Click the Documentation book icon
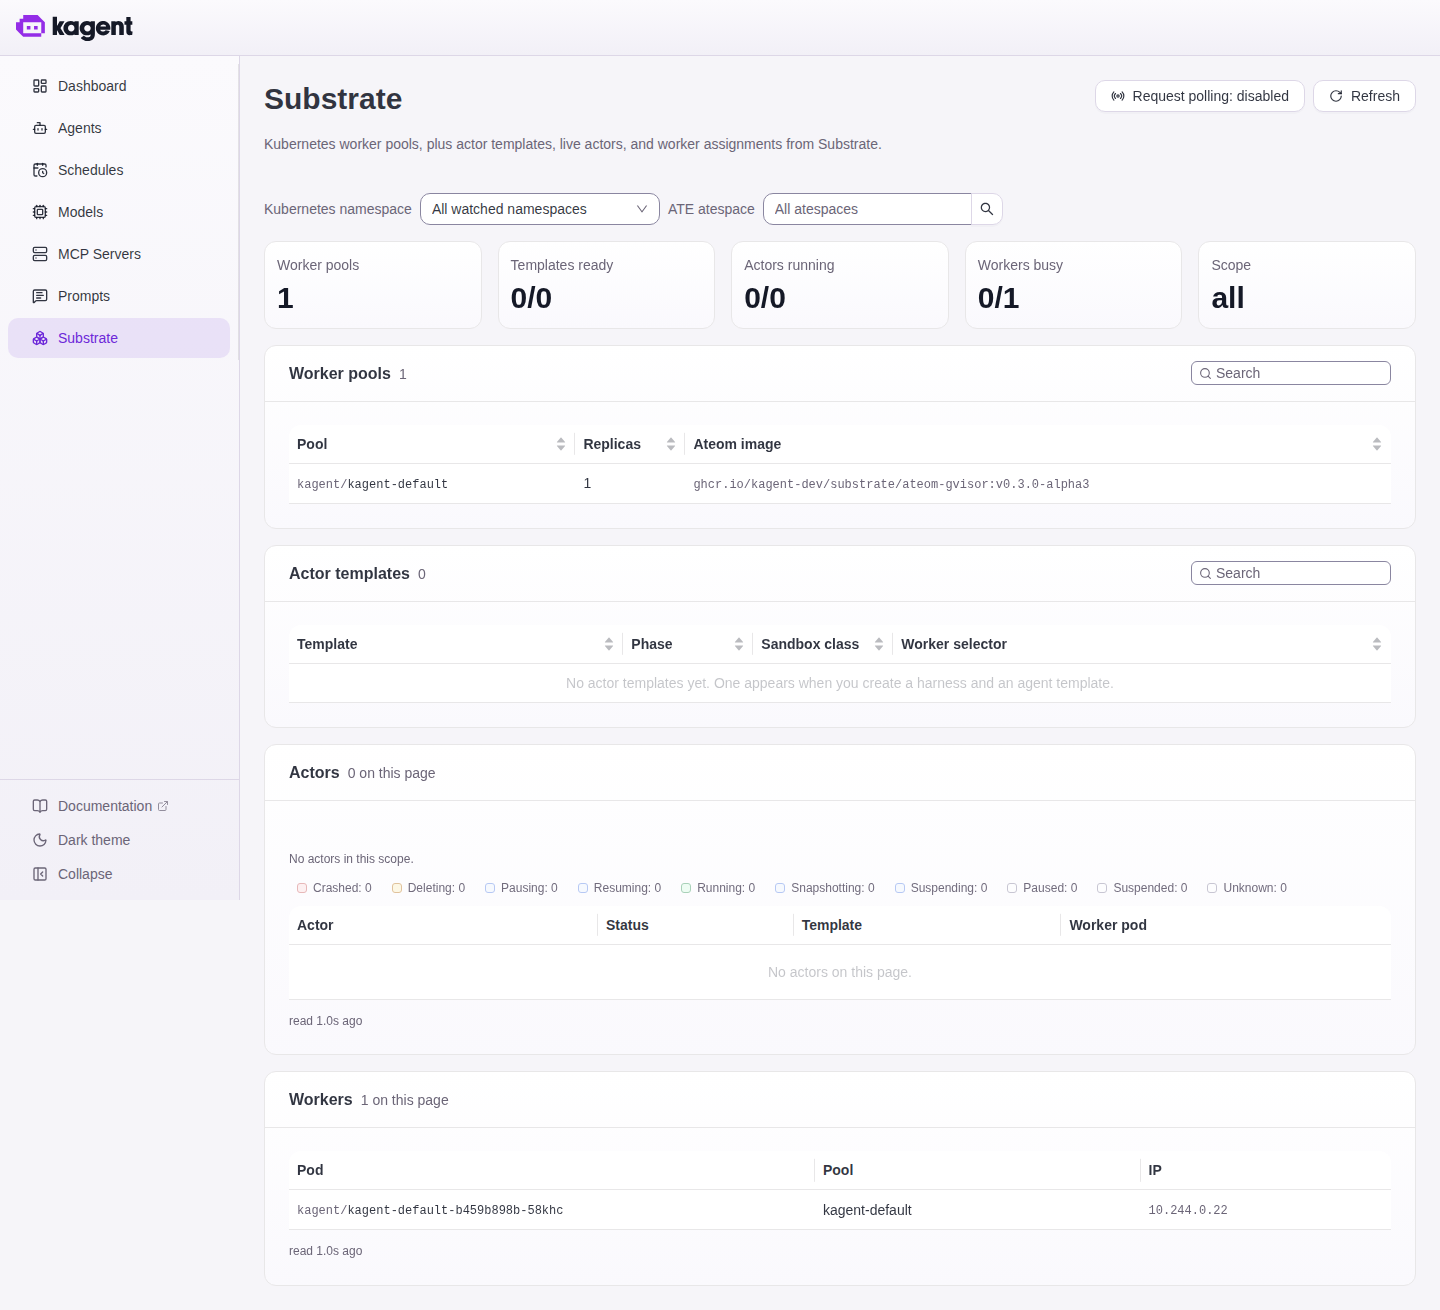 (40, 806)
